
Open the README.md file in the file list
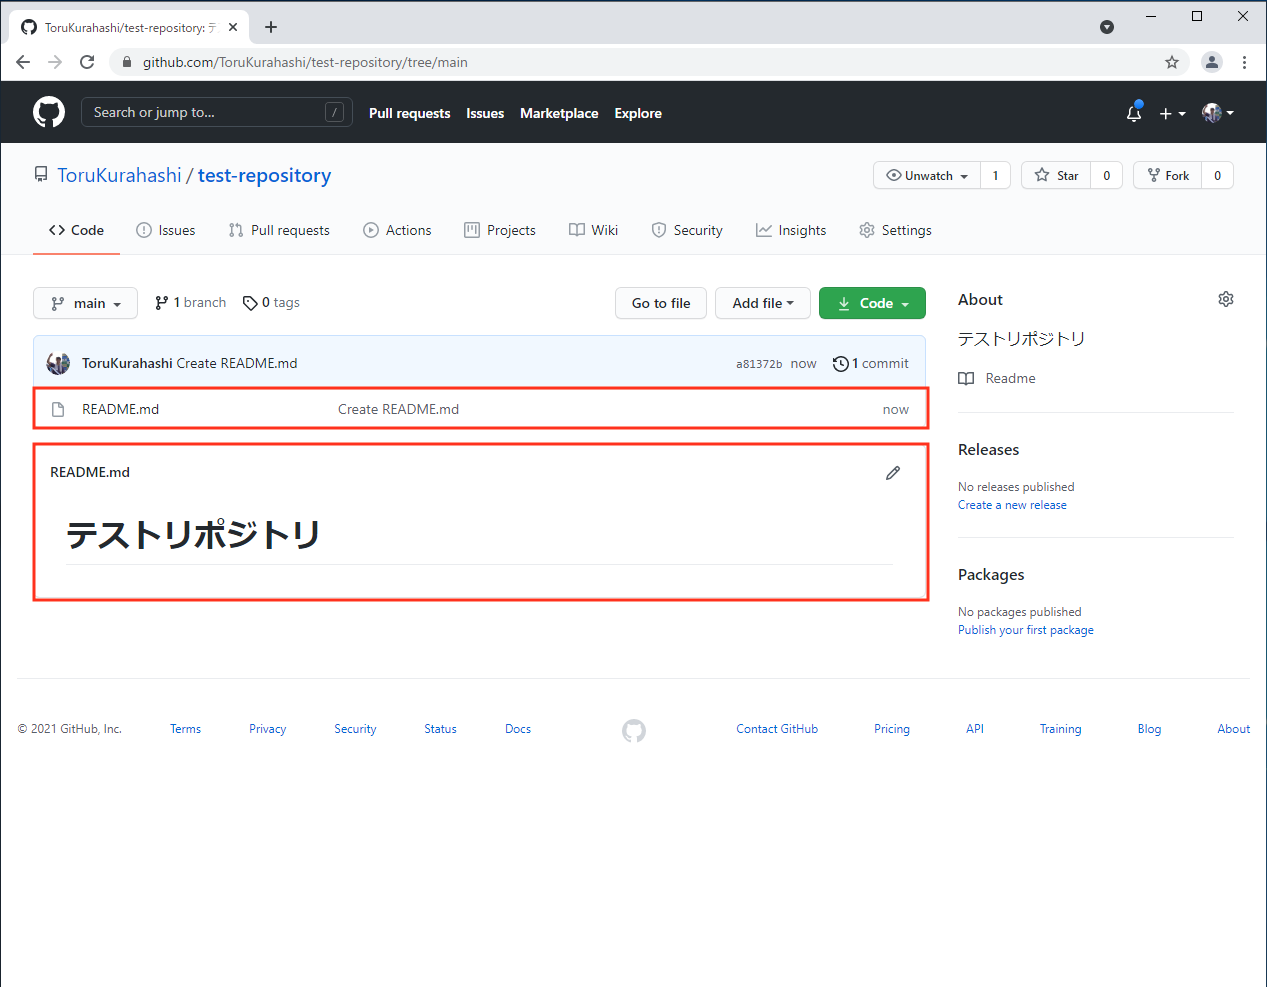point(120,409)
